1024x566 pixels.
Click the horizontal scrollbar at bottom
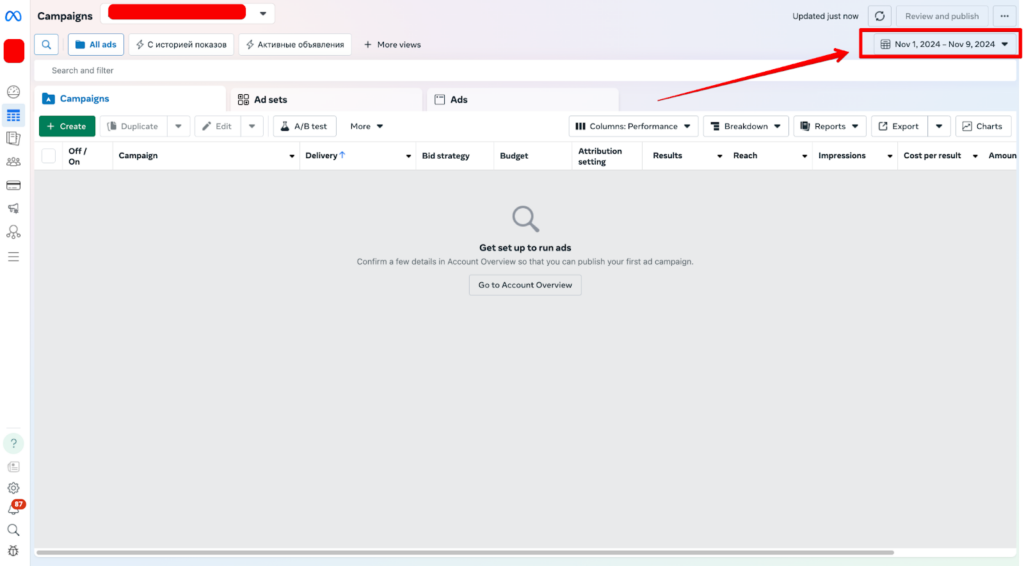coord(465,552)
